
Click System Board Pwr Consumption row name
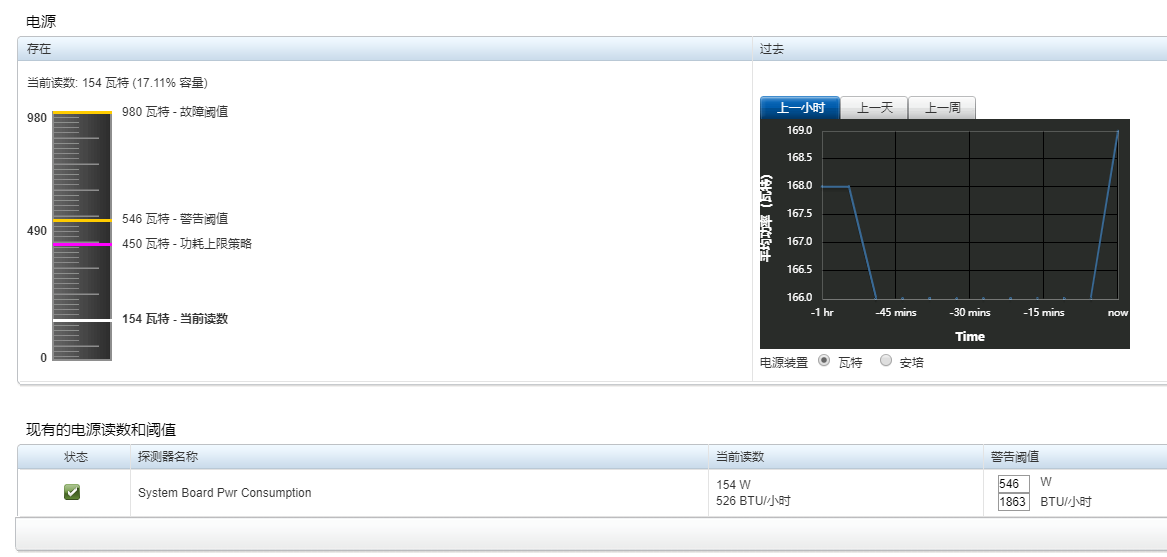coord(225,493)
